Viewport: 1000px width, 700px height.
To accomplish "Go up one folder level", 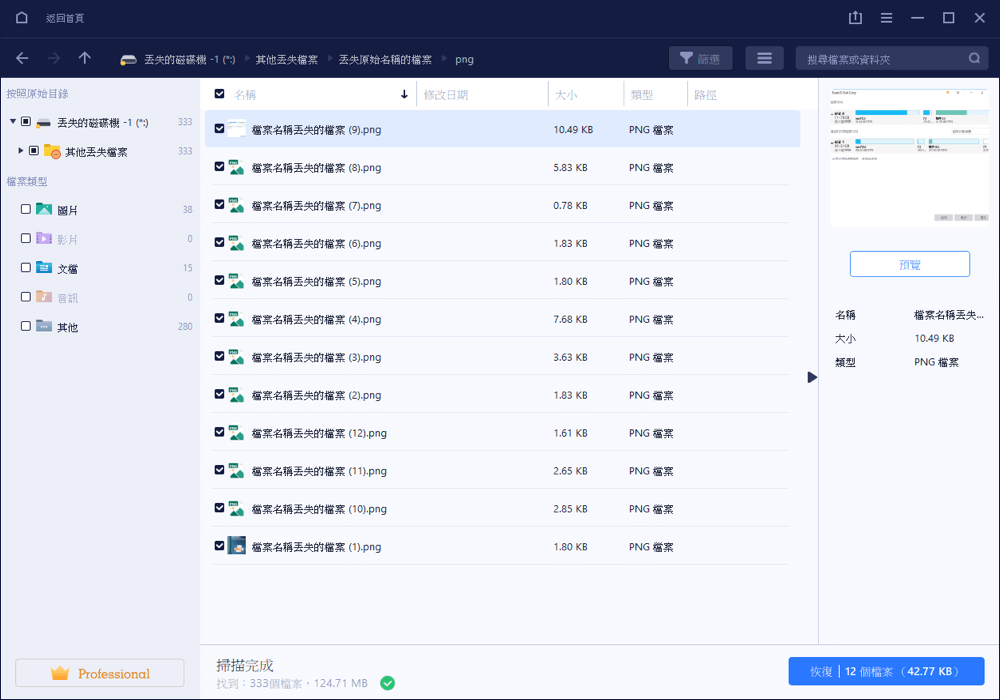I will (x=85, y=58).
